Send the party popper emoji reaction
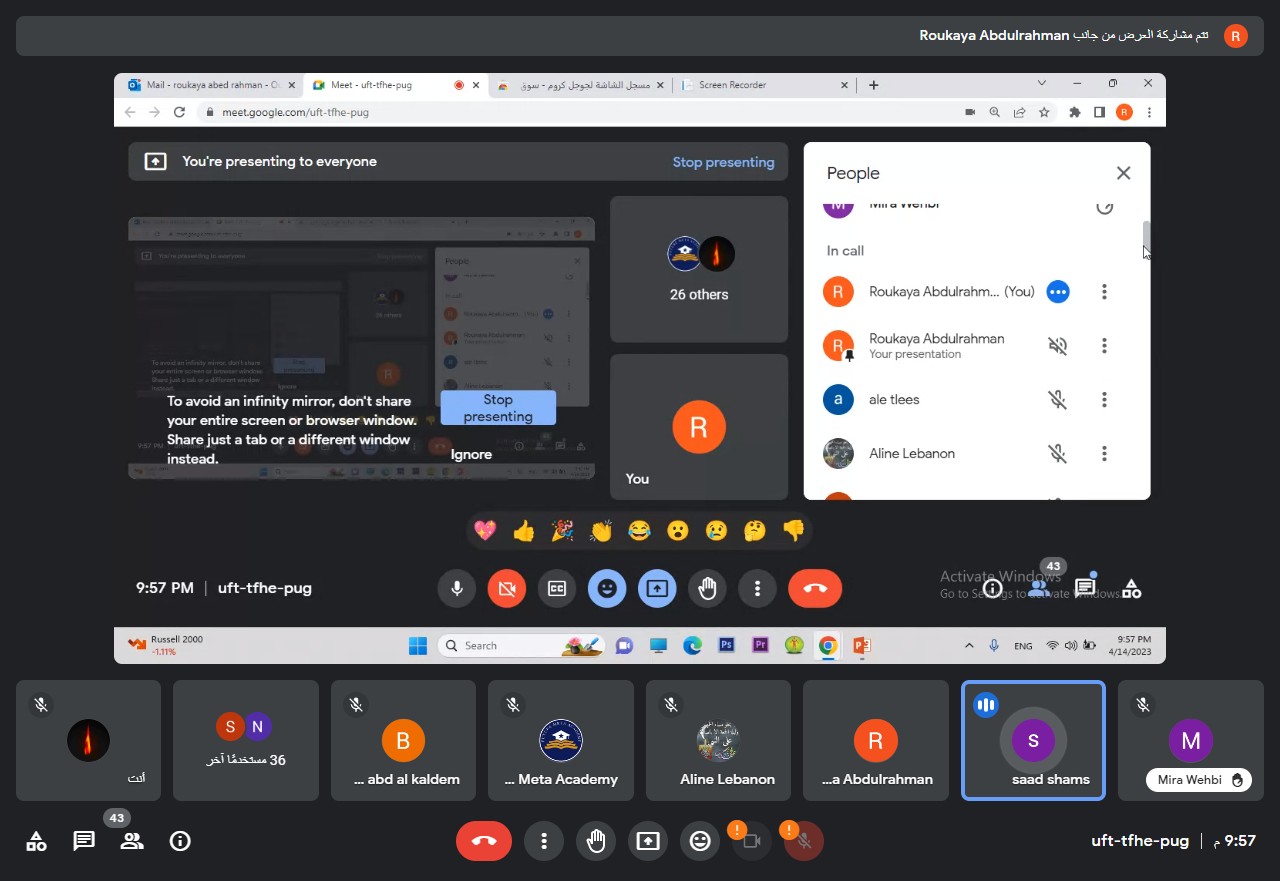Screen dimensions: 1280x881 pyautogui.click(x=562, y=531)
